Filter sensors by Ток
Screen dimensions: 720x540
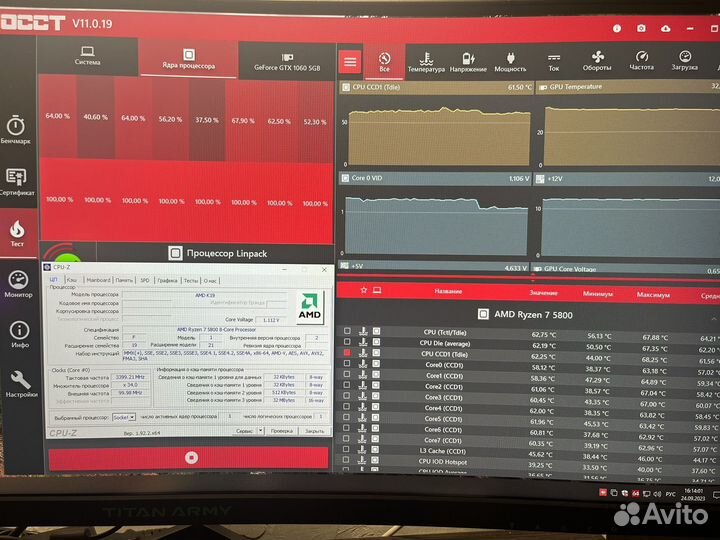[554, 62]
